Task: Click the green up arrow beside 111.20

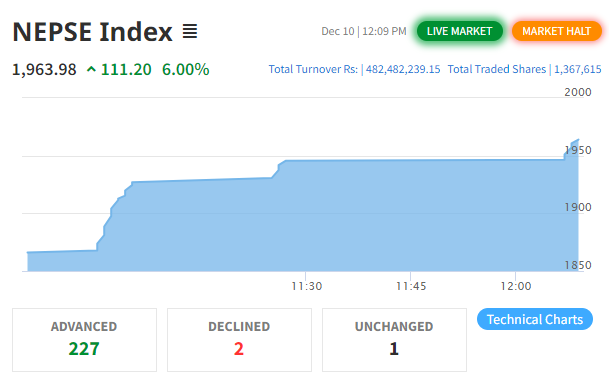Action: click(x=91, y=70)
